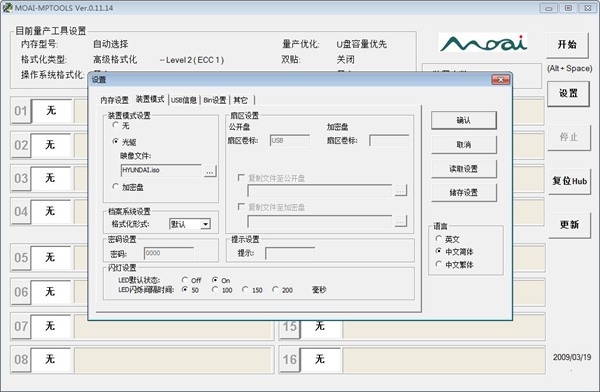Click the 复制文件至公开盘 path field
The height and width of the screenshot is (392, 600).
pyautogui.click(x=320, y=190)
